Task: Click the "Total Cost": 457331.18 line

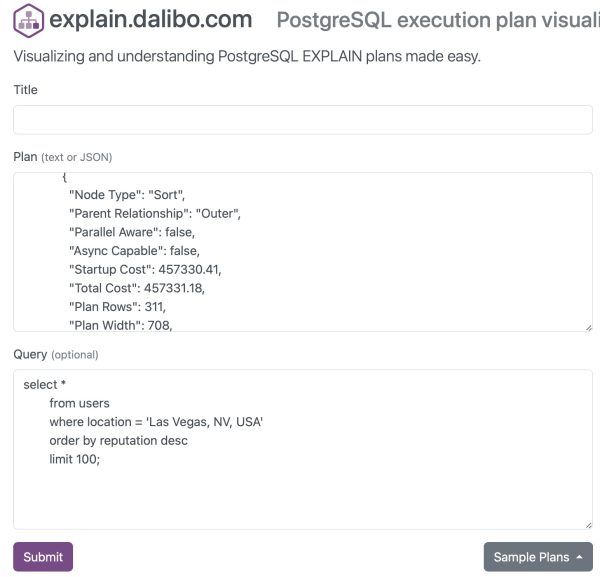Action: pyautogui.click(x=137, y=288)
